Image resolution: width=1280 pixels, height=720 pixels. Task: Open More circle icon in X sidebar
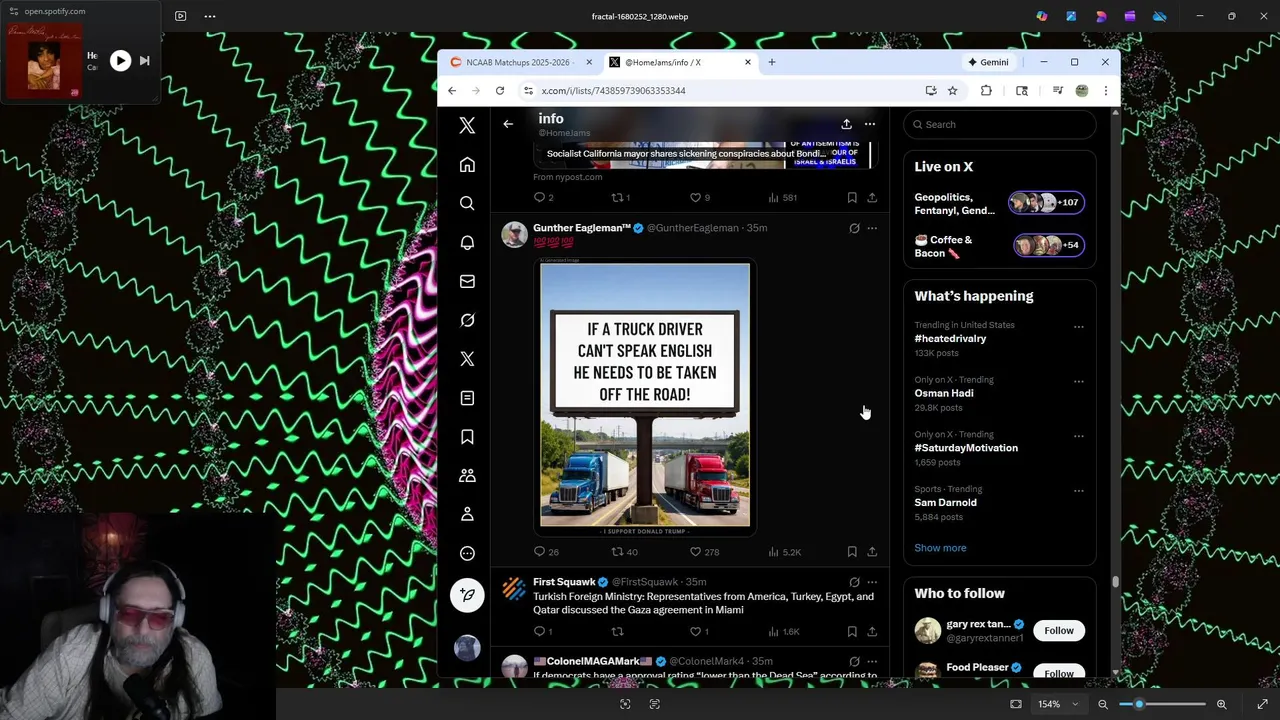click(x=467, y=553)
